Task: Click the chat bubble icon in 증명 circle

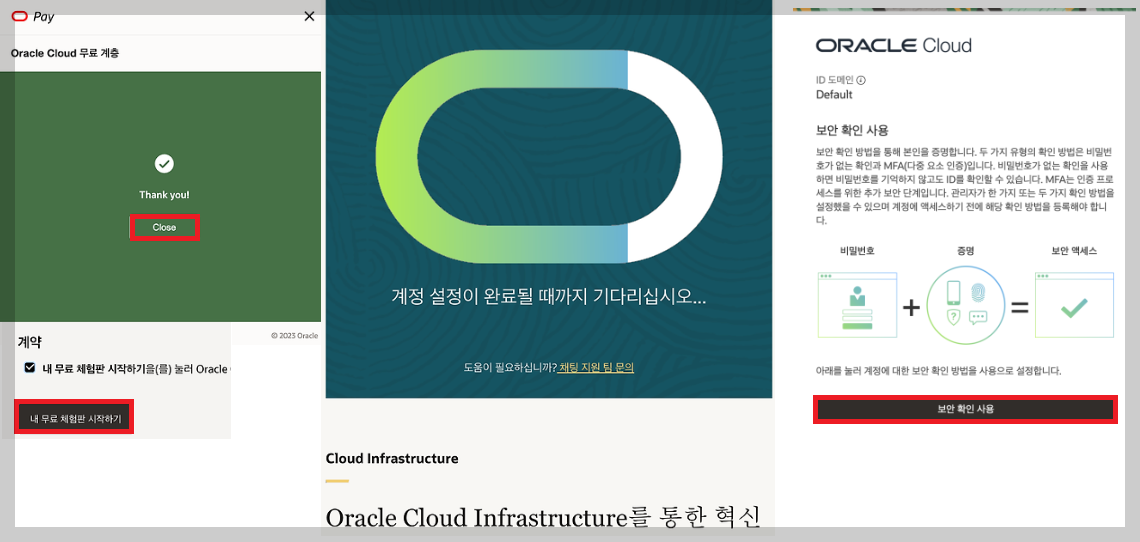Action: pos(978,318)
